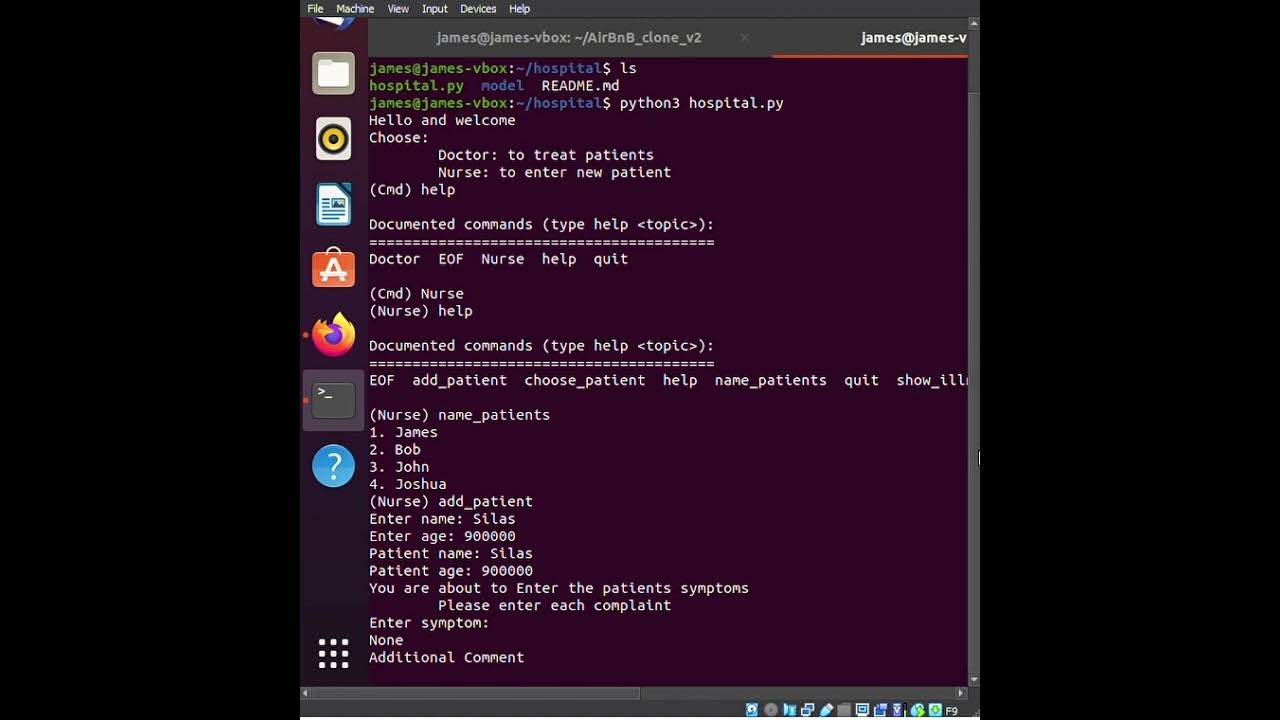Open the Show Applications grid
The height and width of the screenshot is (720, 1280).
click(333, 653)
